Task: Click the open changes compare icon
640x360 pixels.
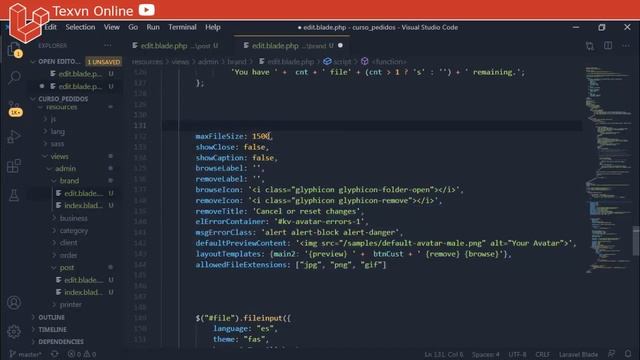Action: 590,46
